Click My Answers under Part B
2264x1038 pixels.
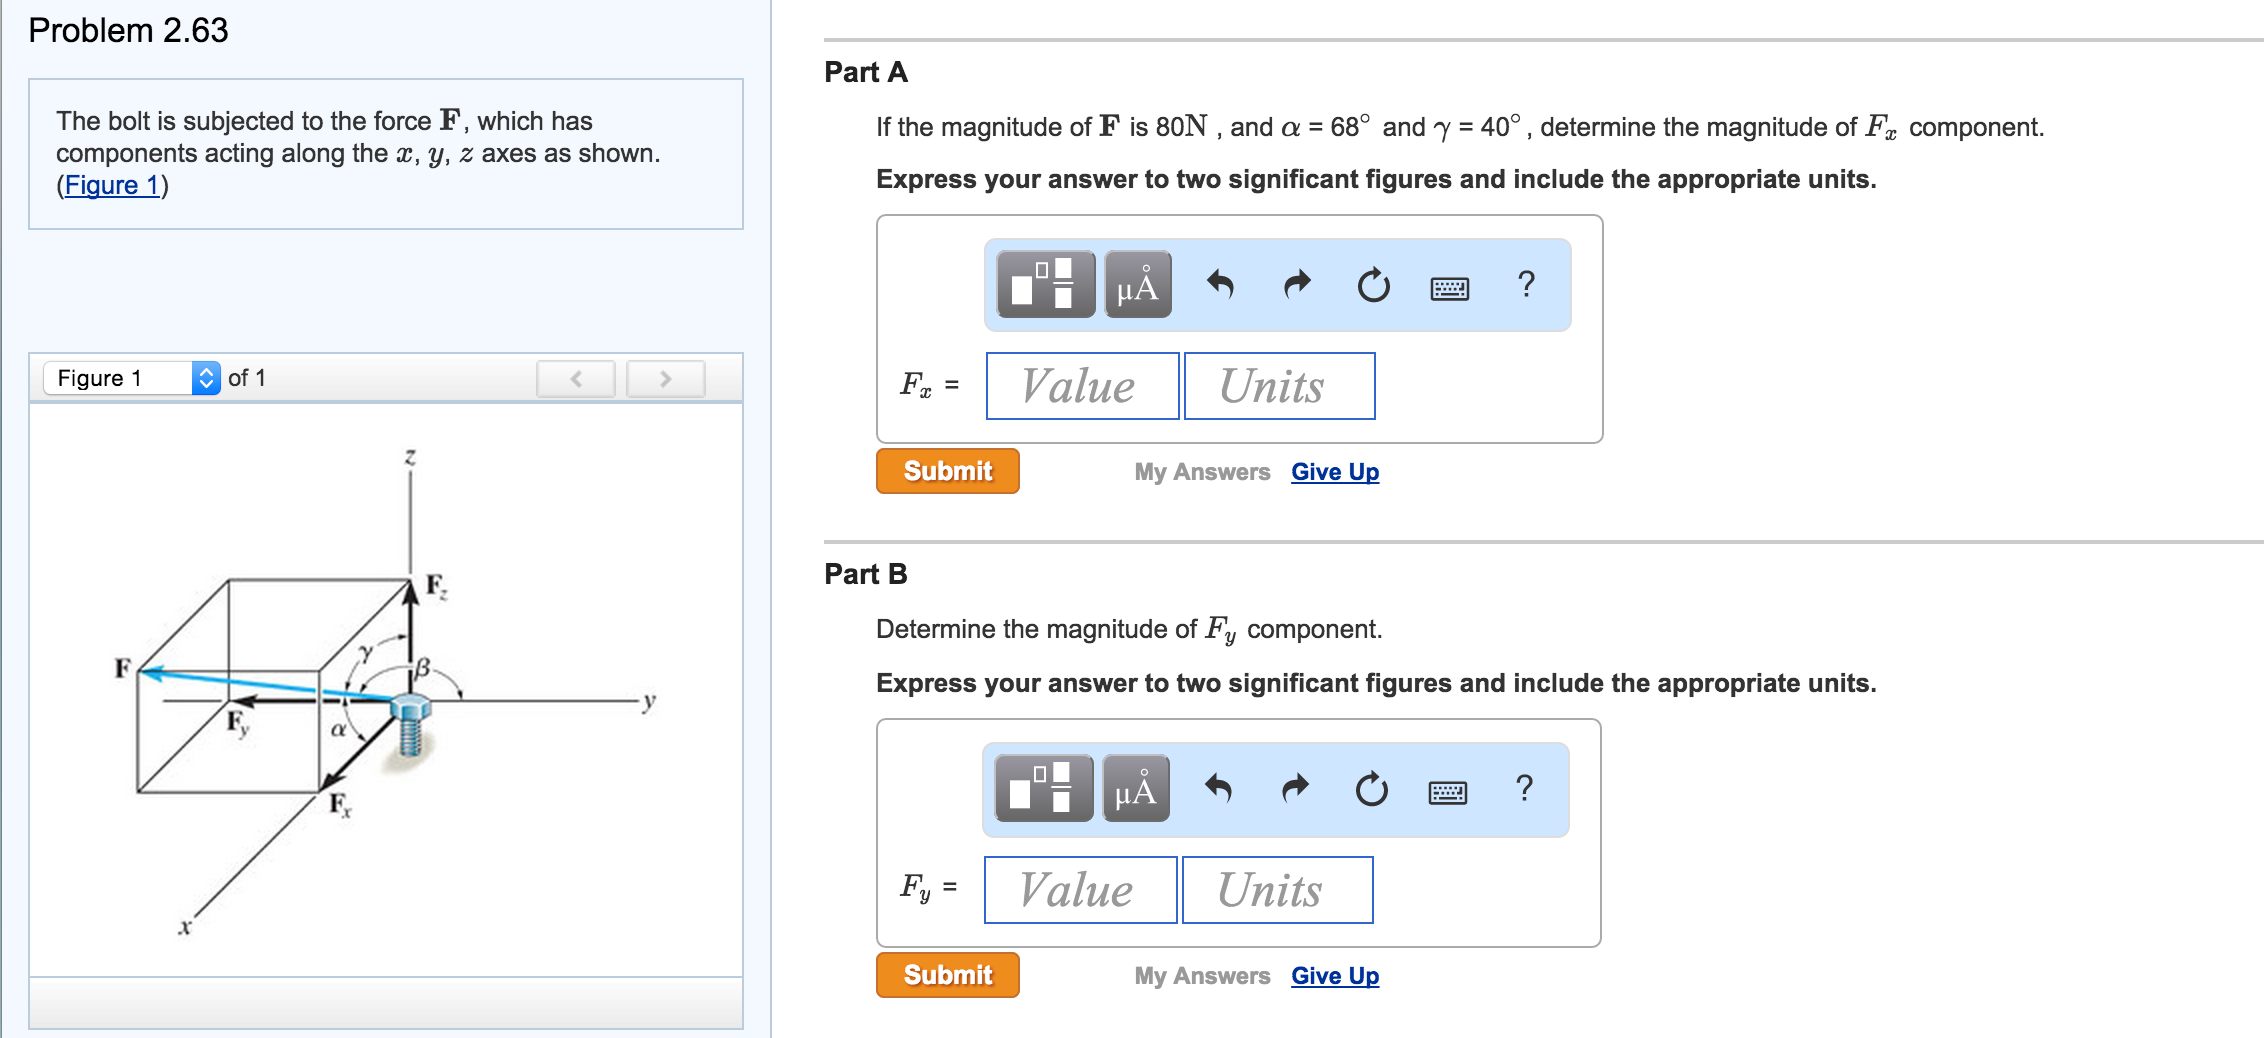point(1201,975)
